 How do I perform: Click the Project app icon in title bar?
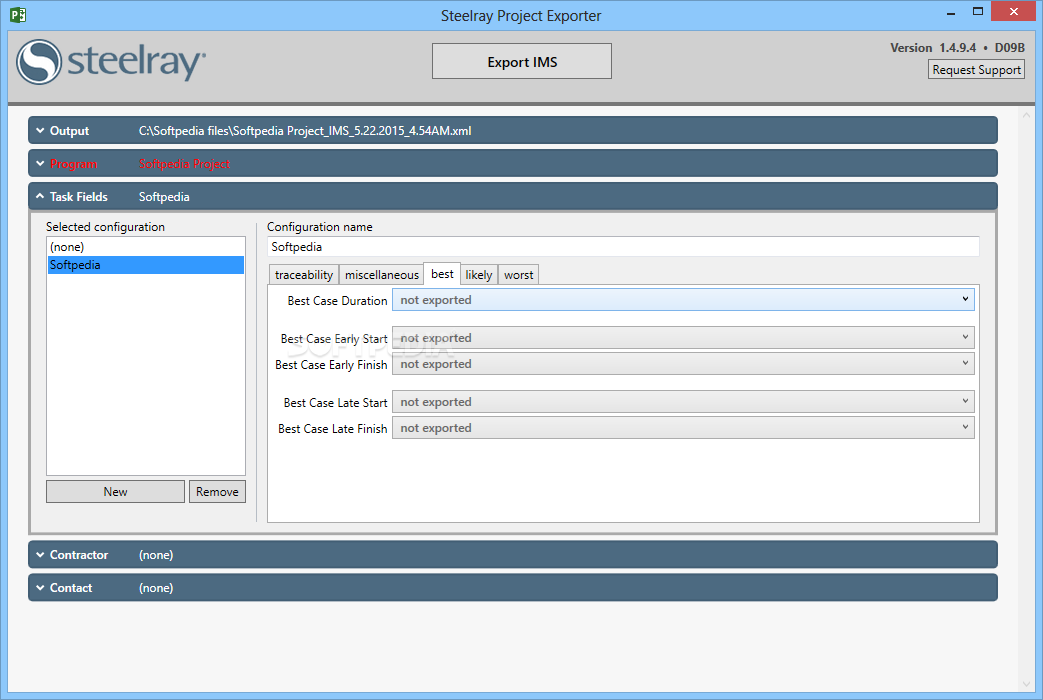[18, 15]
